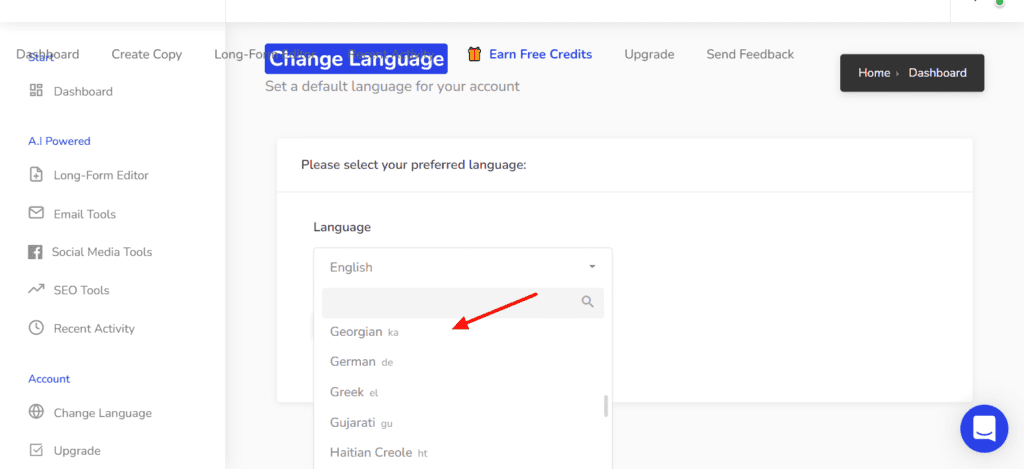Click the Home breadcrumb link
Viewport: 1024px width, 469px height.
pos(873,73)
